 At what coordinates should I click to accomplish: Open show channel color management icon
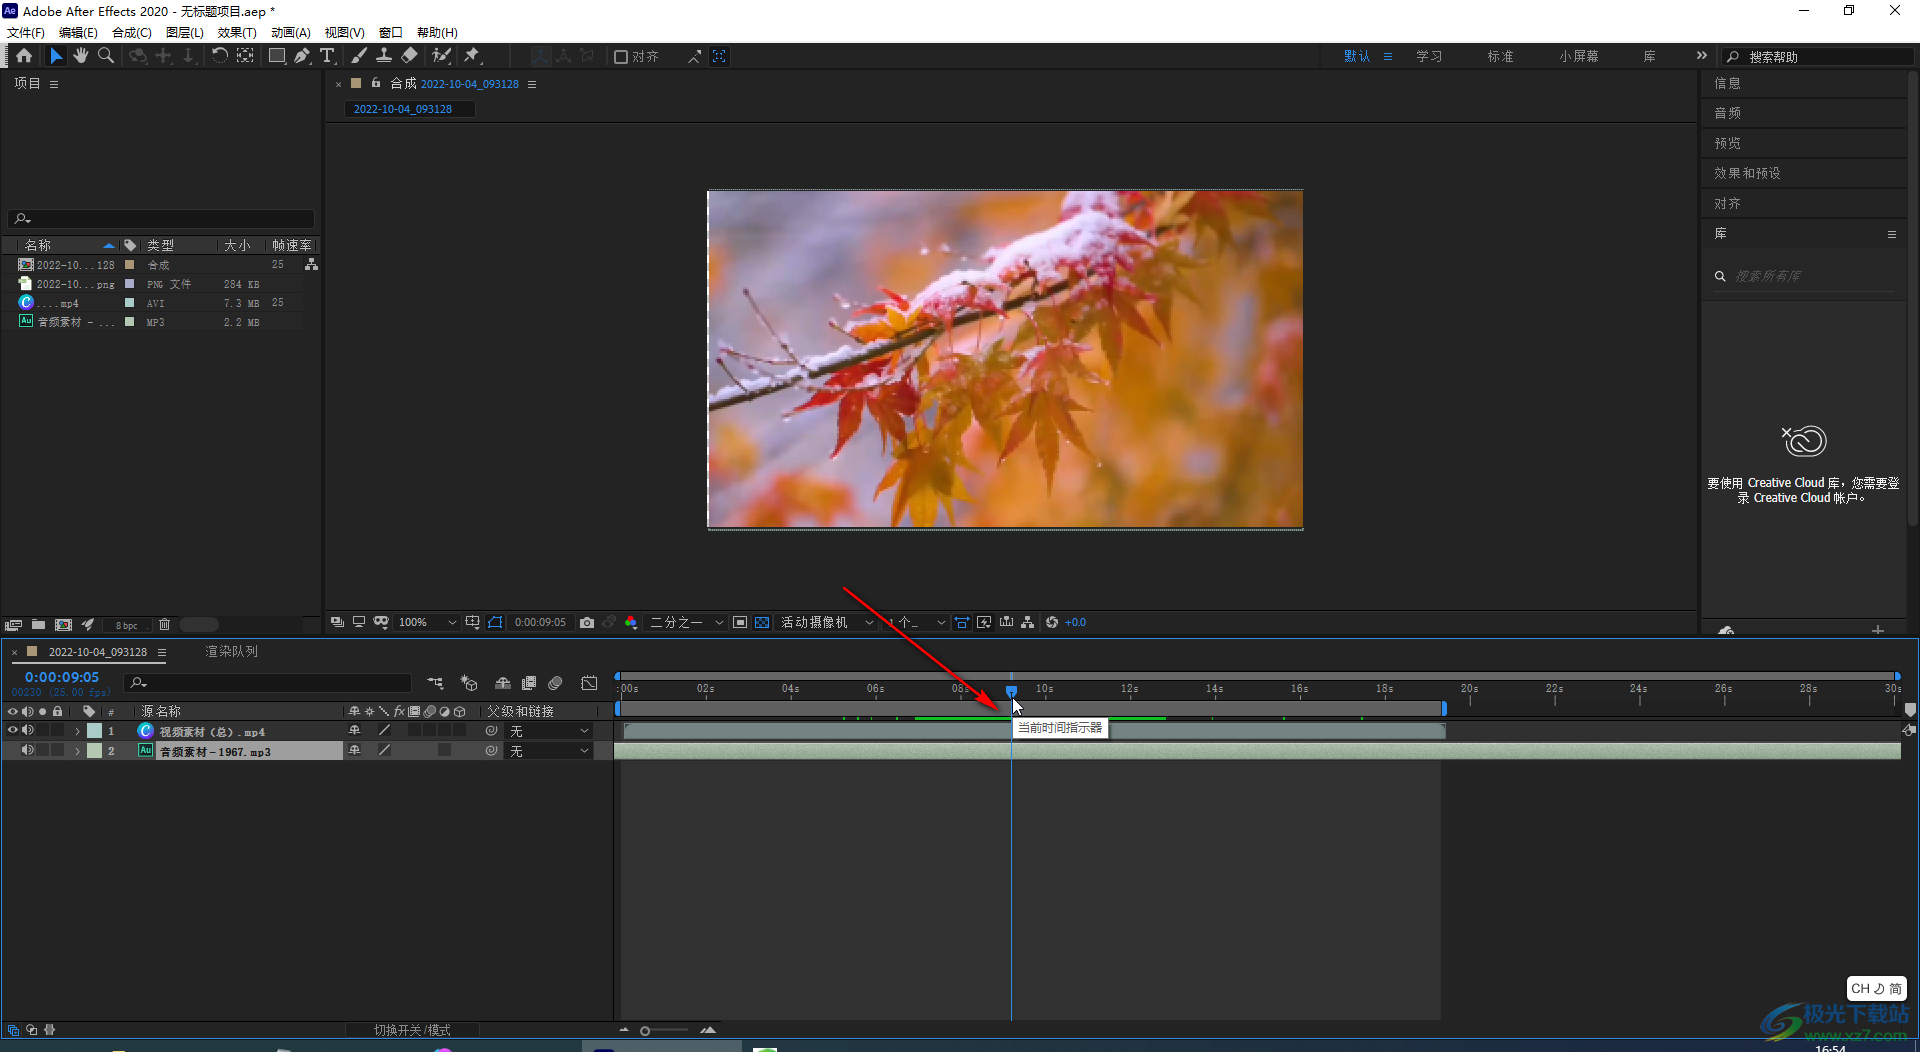631,622
